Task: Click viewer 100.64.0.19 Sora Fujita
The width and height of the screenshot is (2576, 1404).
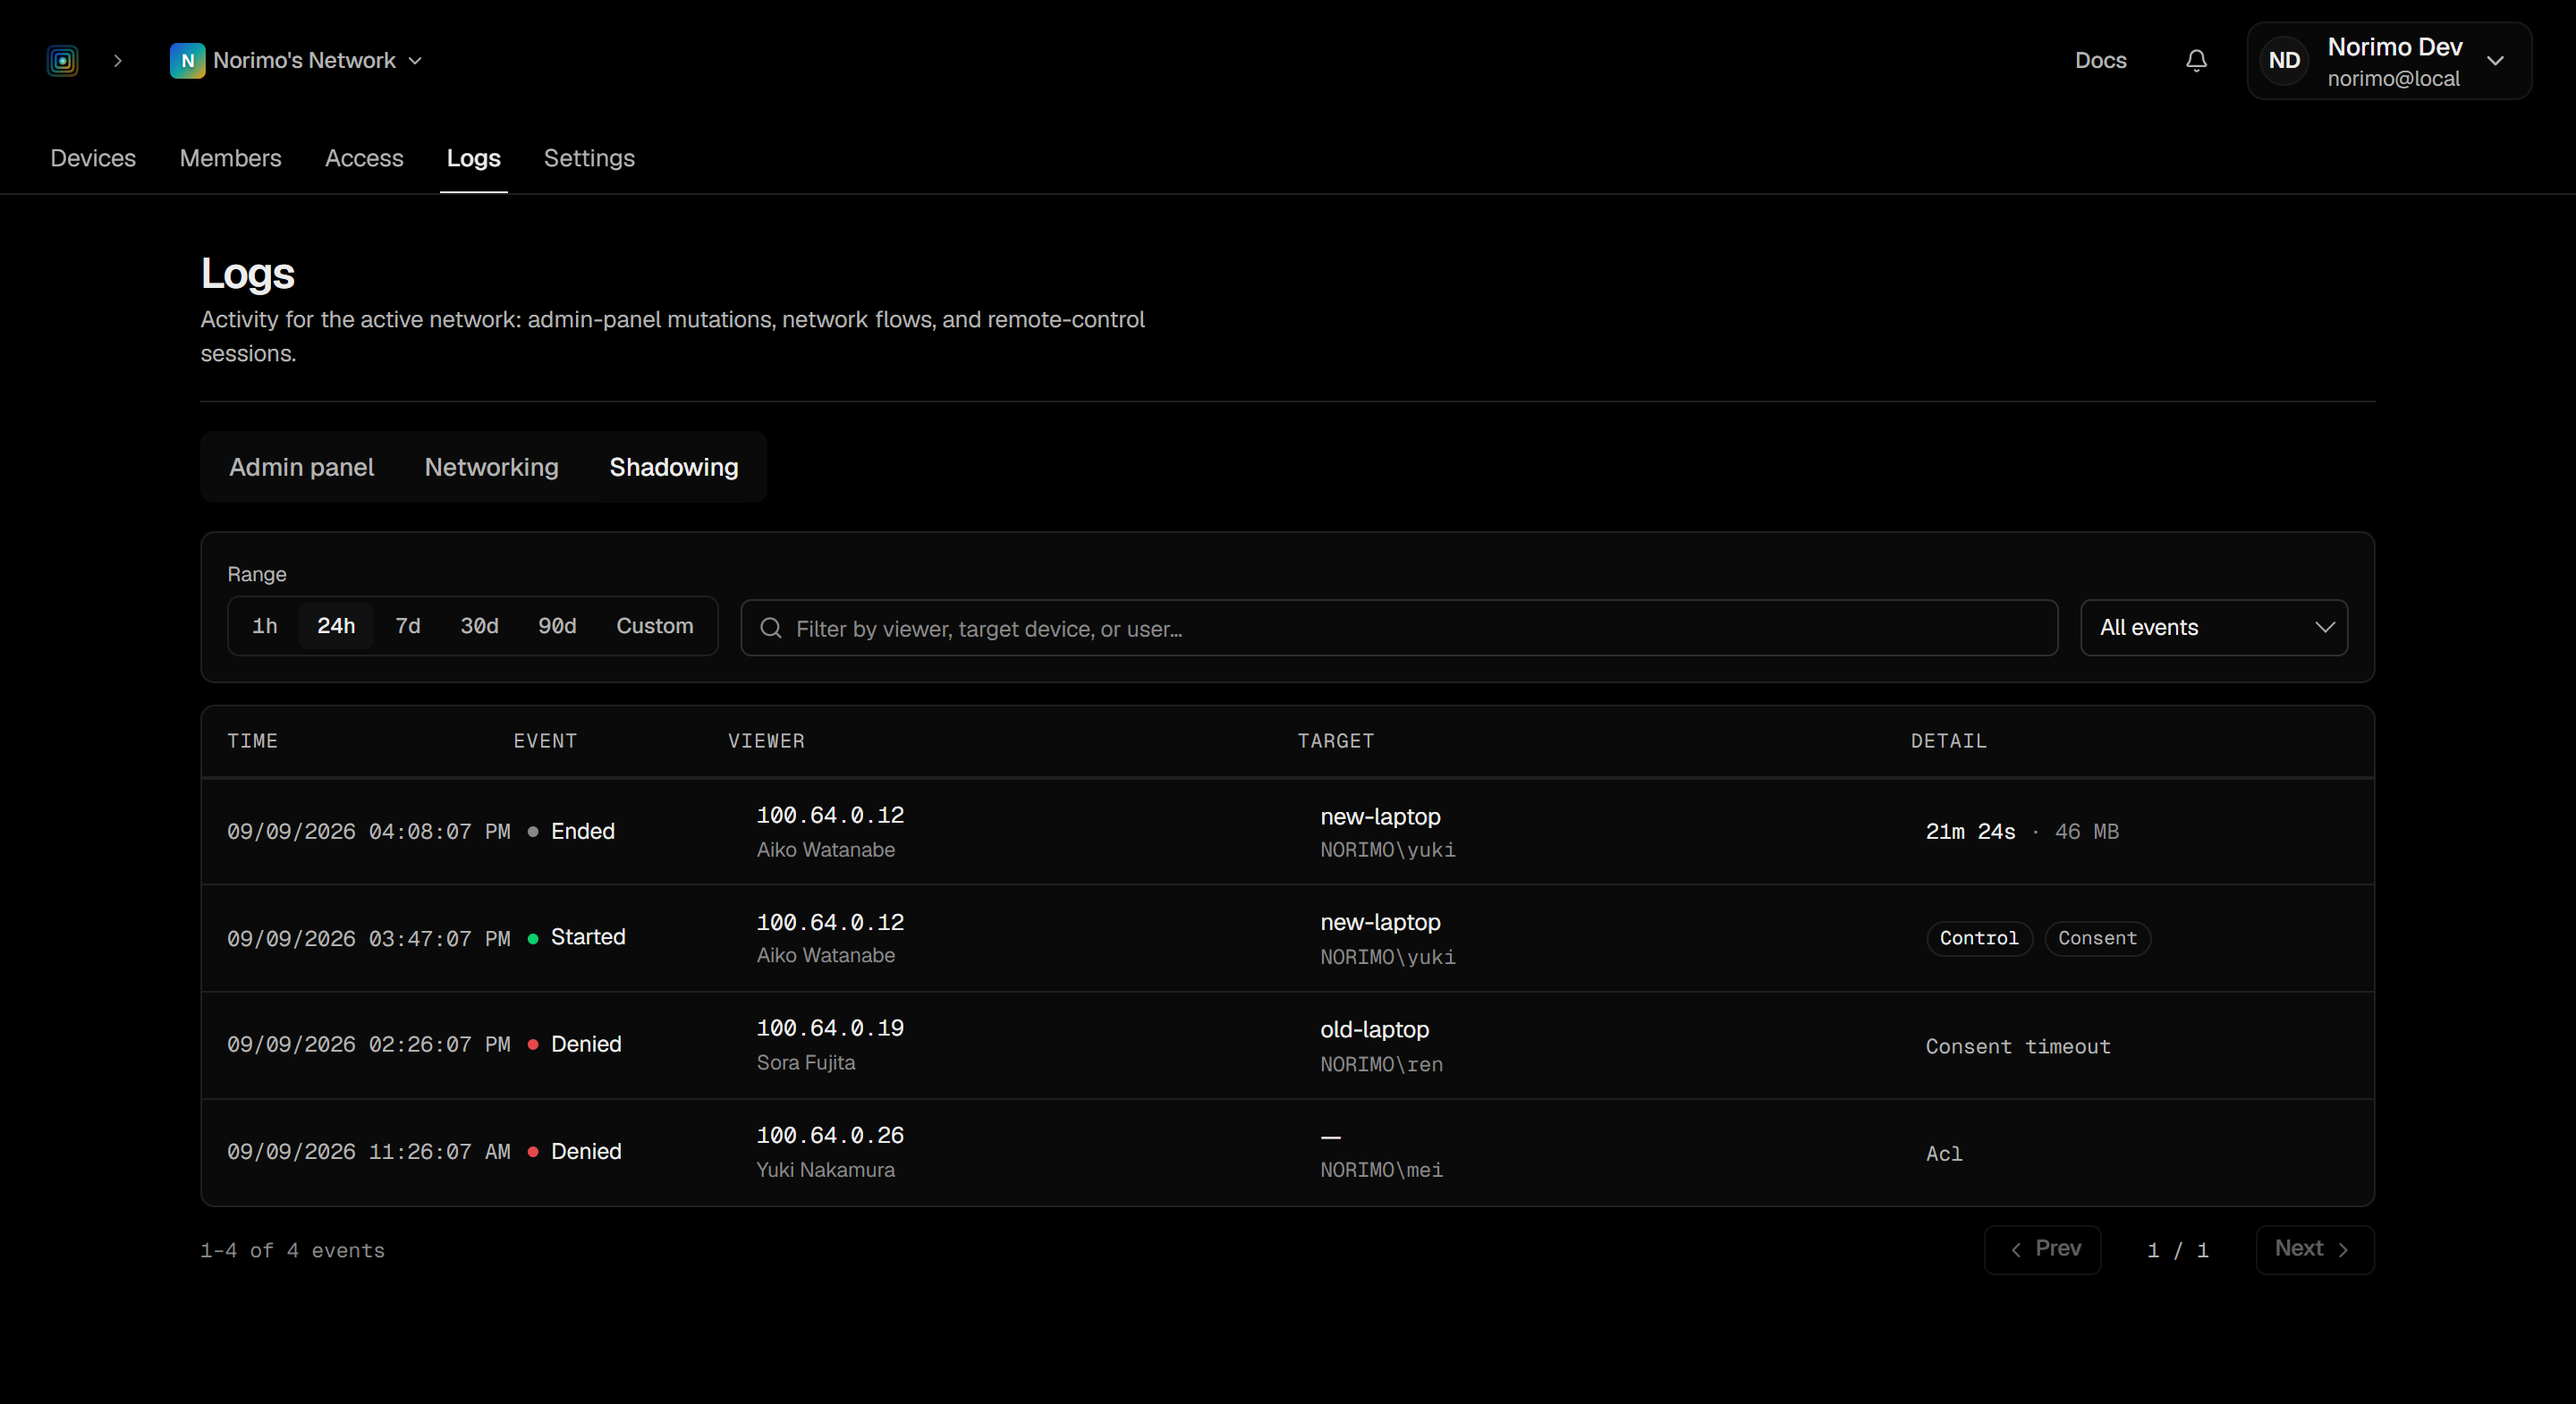Action: tap(830, 1045)
